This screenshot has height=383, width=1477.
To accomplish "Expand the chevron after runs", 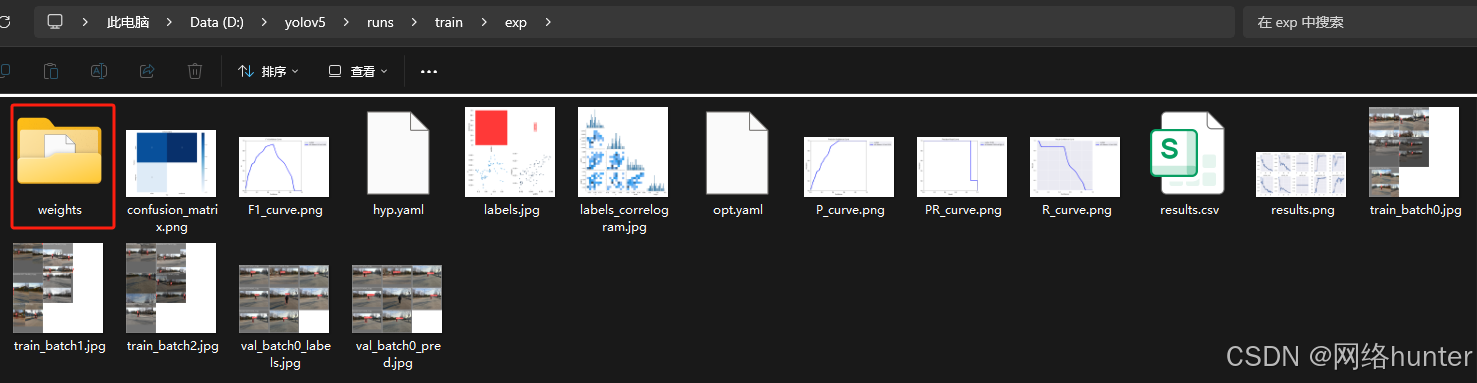I will 415,22.
